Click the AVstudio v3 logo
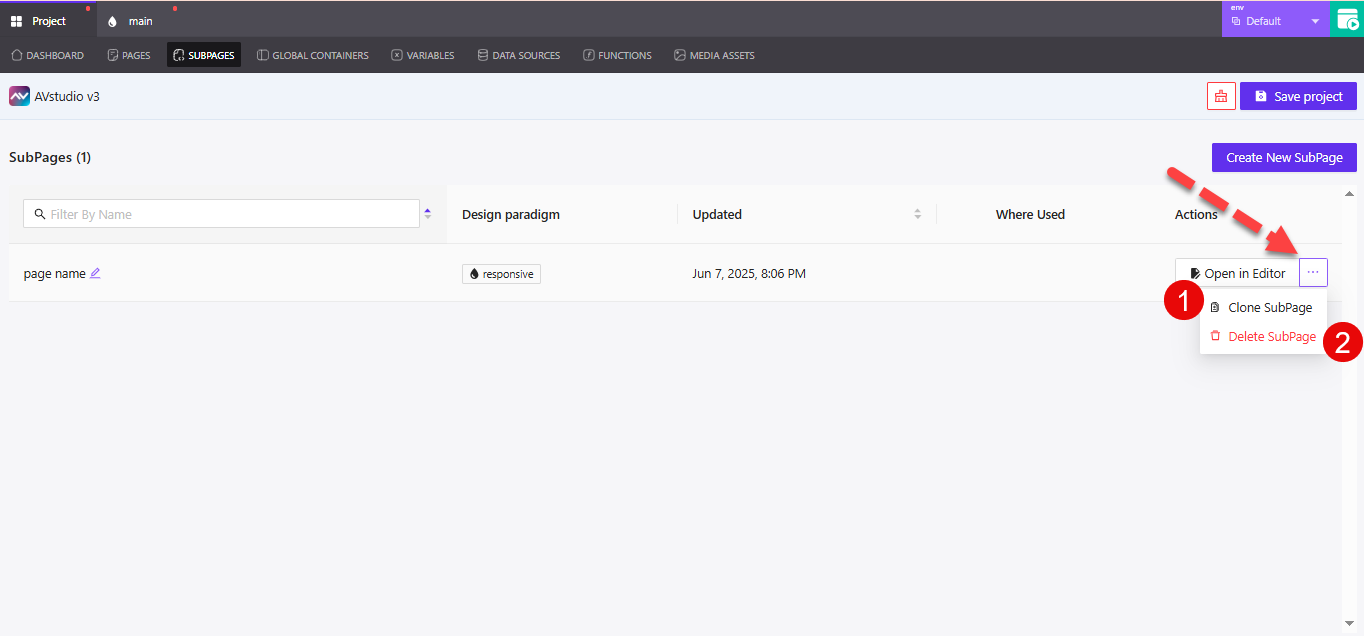 (19, 95)
